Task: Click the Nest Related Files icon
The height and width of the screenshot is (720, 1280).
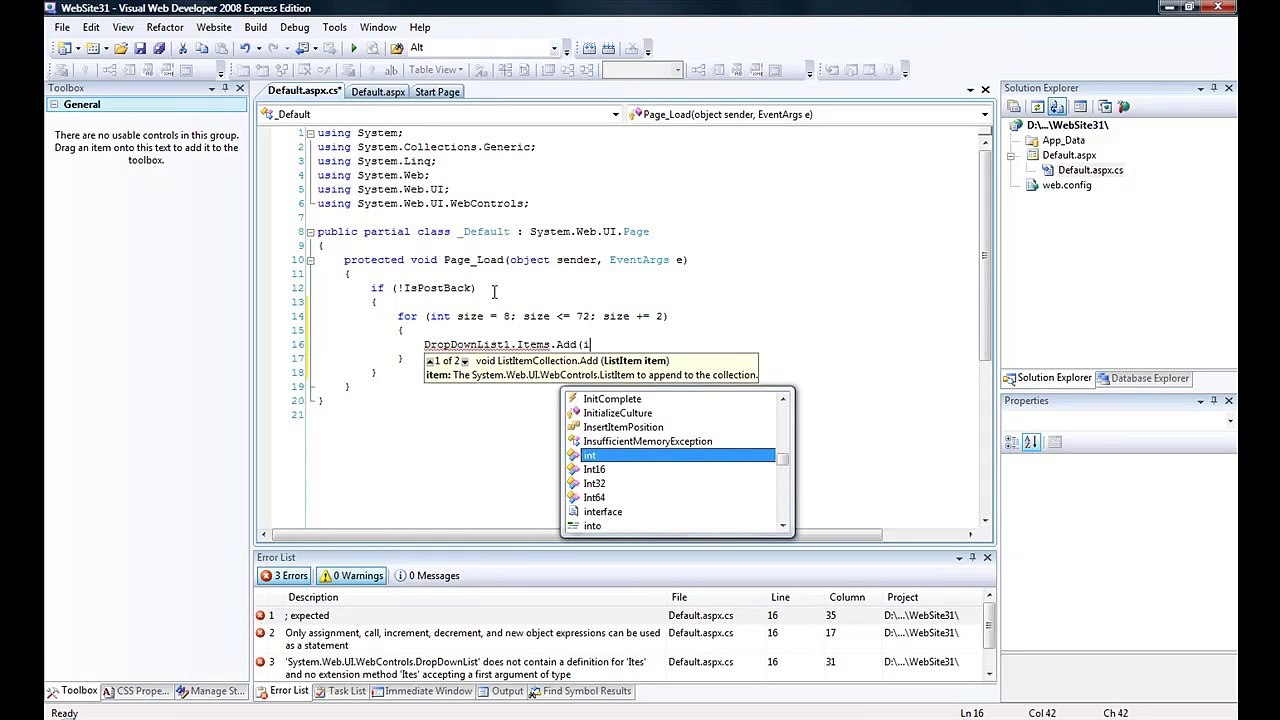Action: pyautogui.click(x=1056, y=106)
